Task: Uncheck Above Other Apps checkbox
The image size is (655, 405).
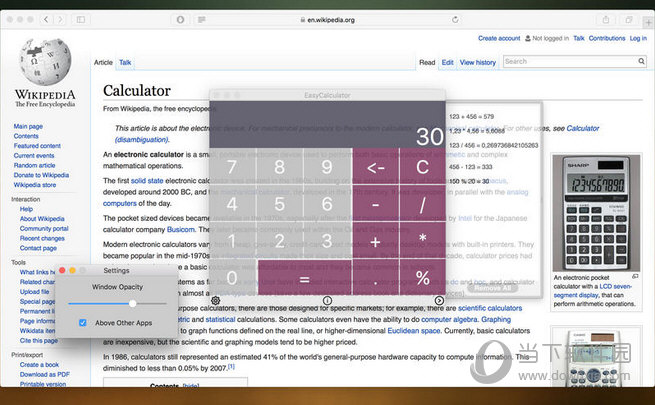Action: point(83,323)
